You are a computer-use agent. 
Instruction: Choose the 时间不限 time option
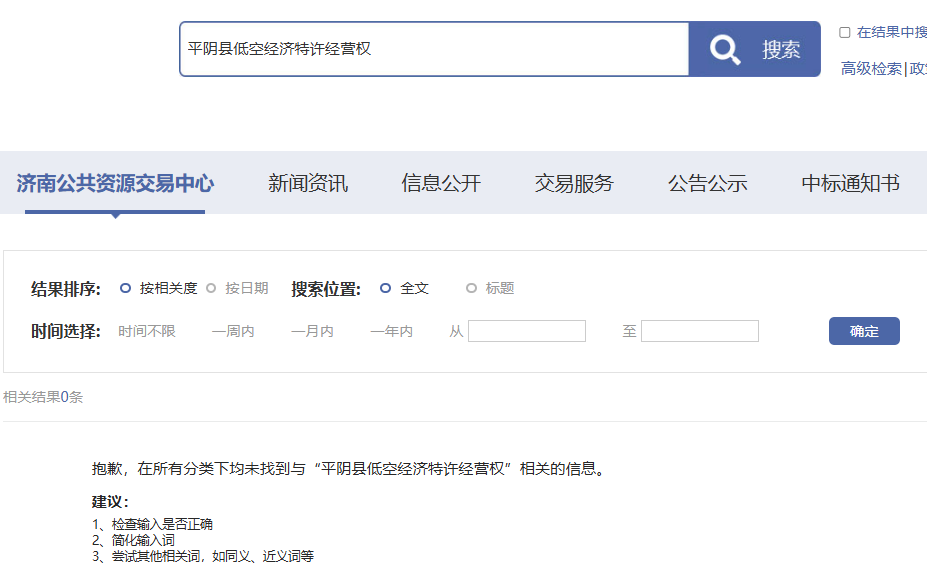tap(147, 331)
